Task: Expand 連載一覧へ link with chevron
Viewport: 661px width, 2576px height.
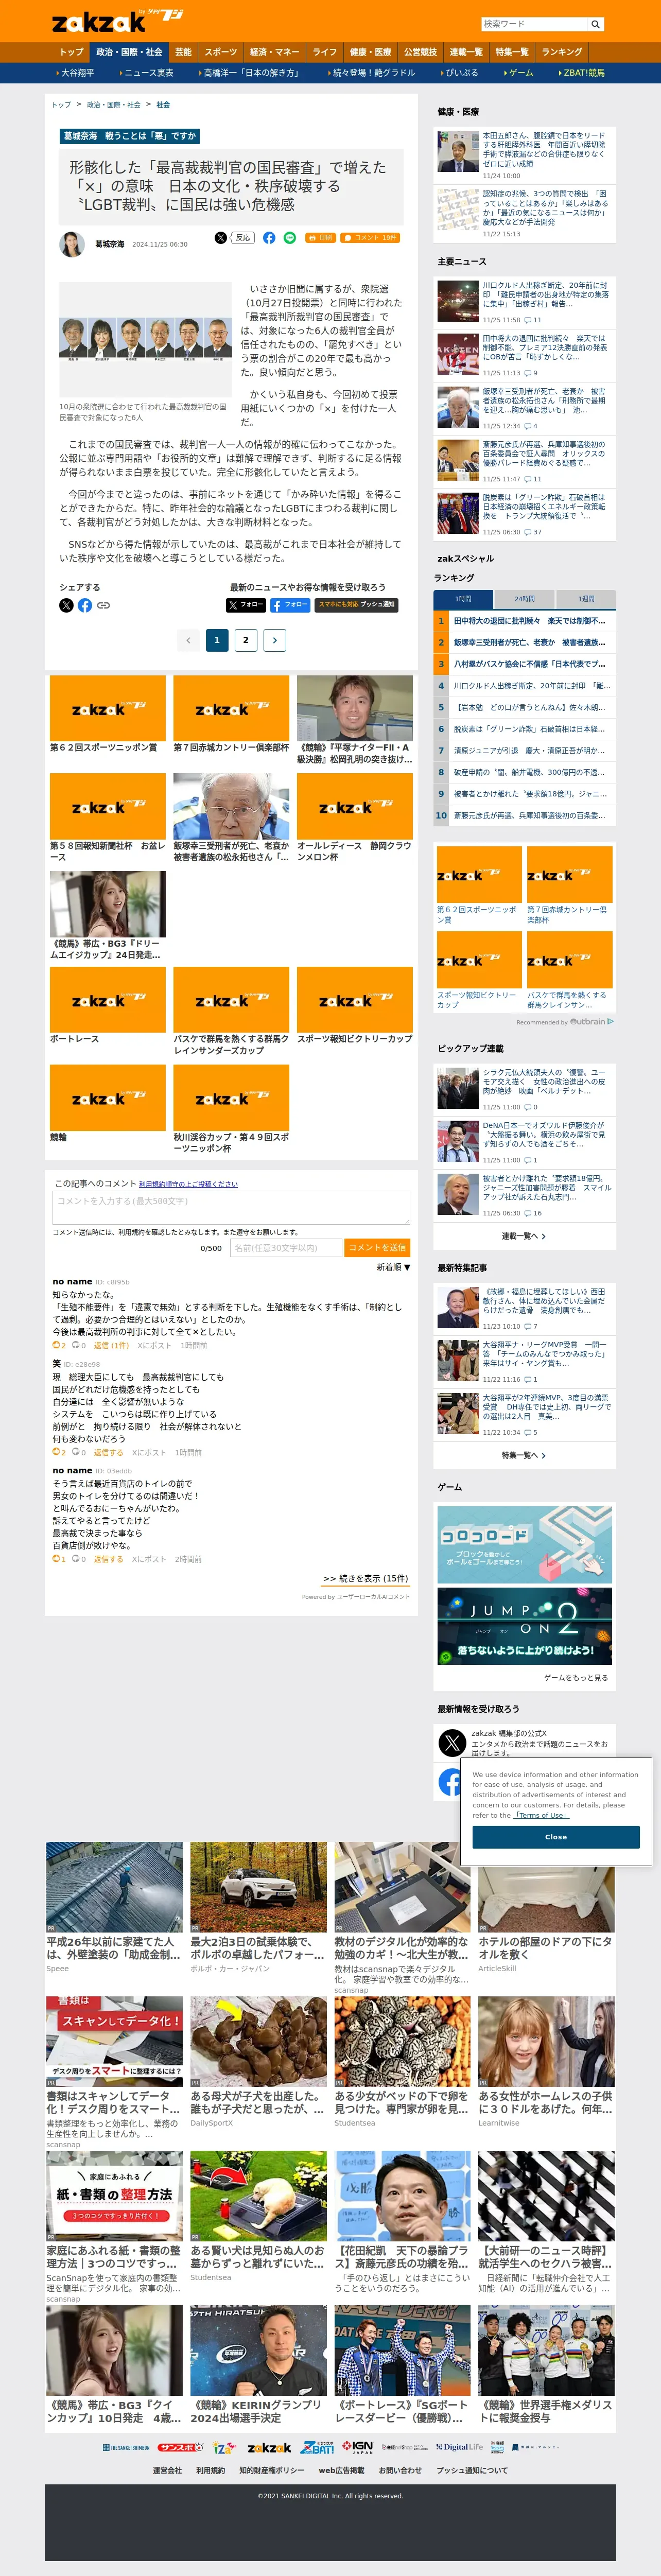Action: 523,1236
